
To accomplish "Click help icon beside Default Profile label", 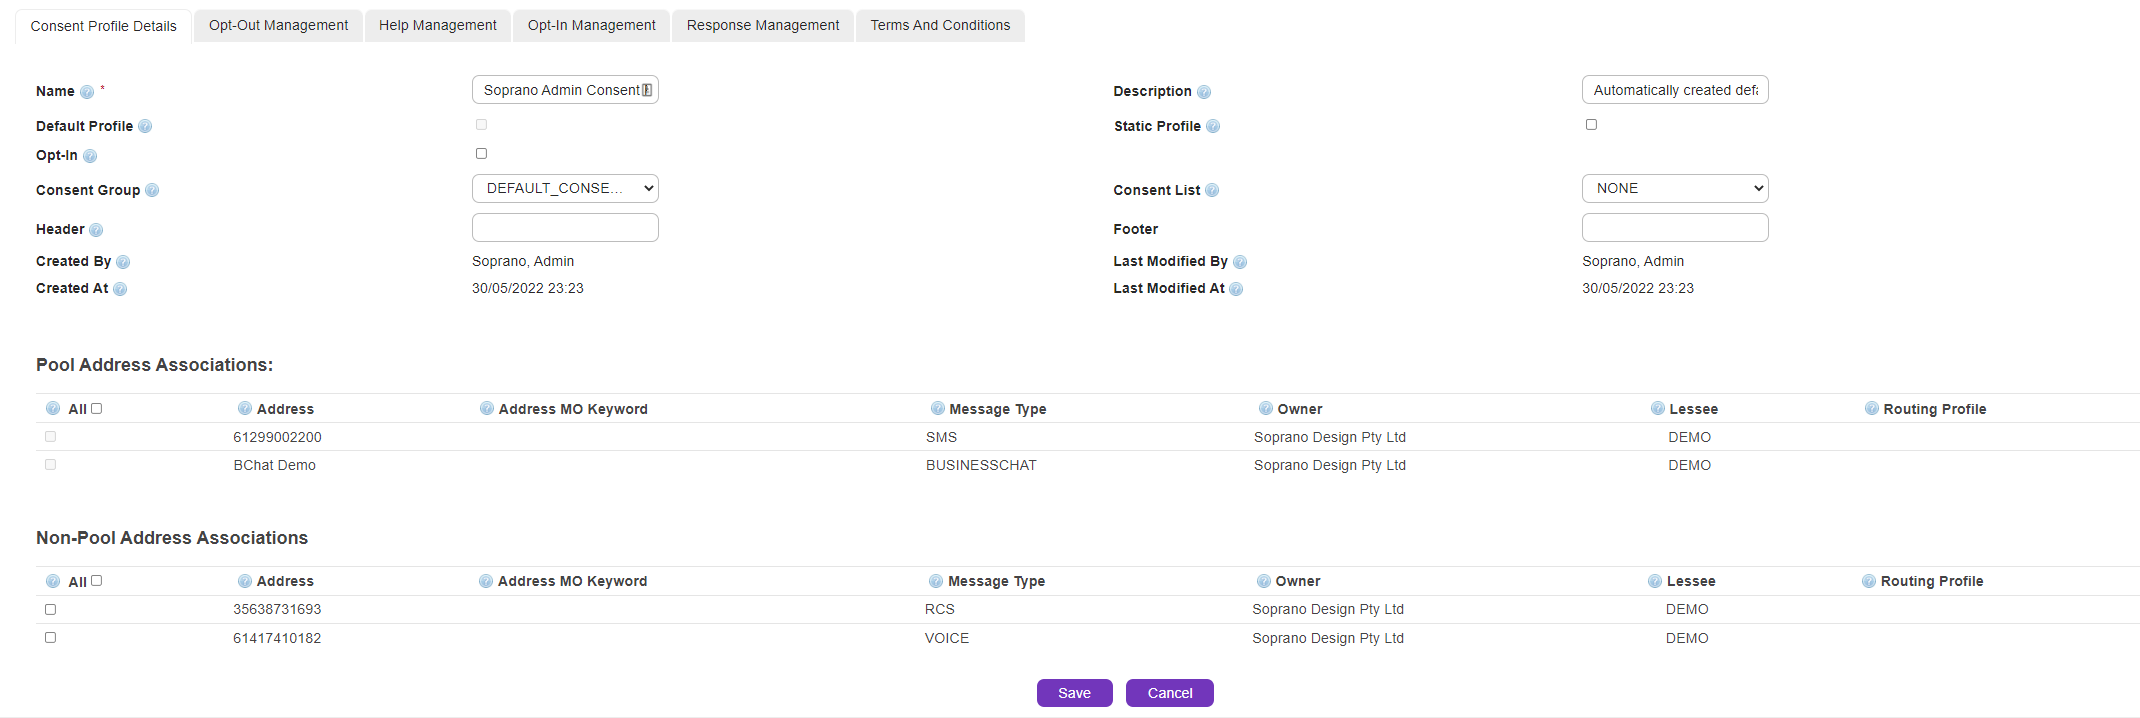I will pyautogui.click(x=145, y=126).
